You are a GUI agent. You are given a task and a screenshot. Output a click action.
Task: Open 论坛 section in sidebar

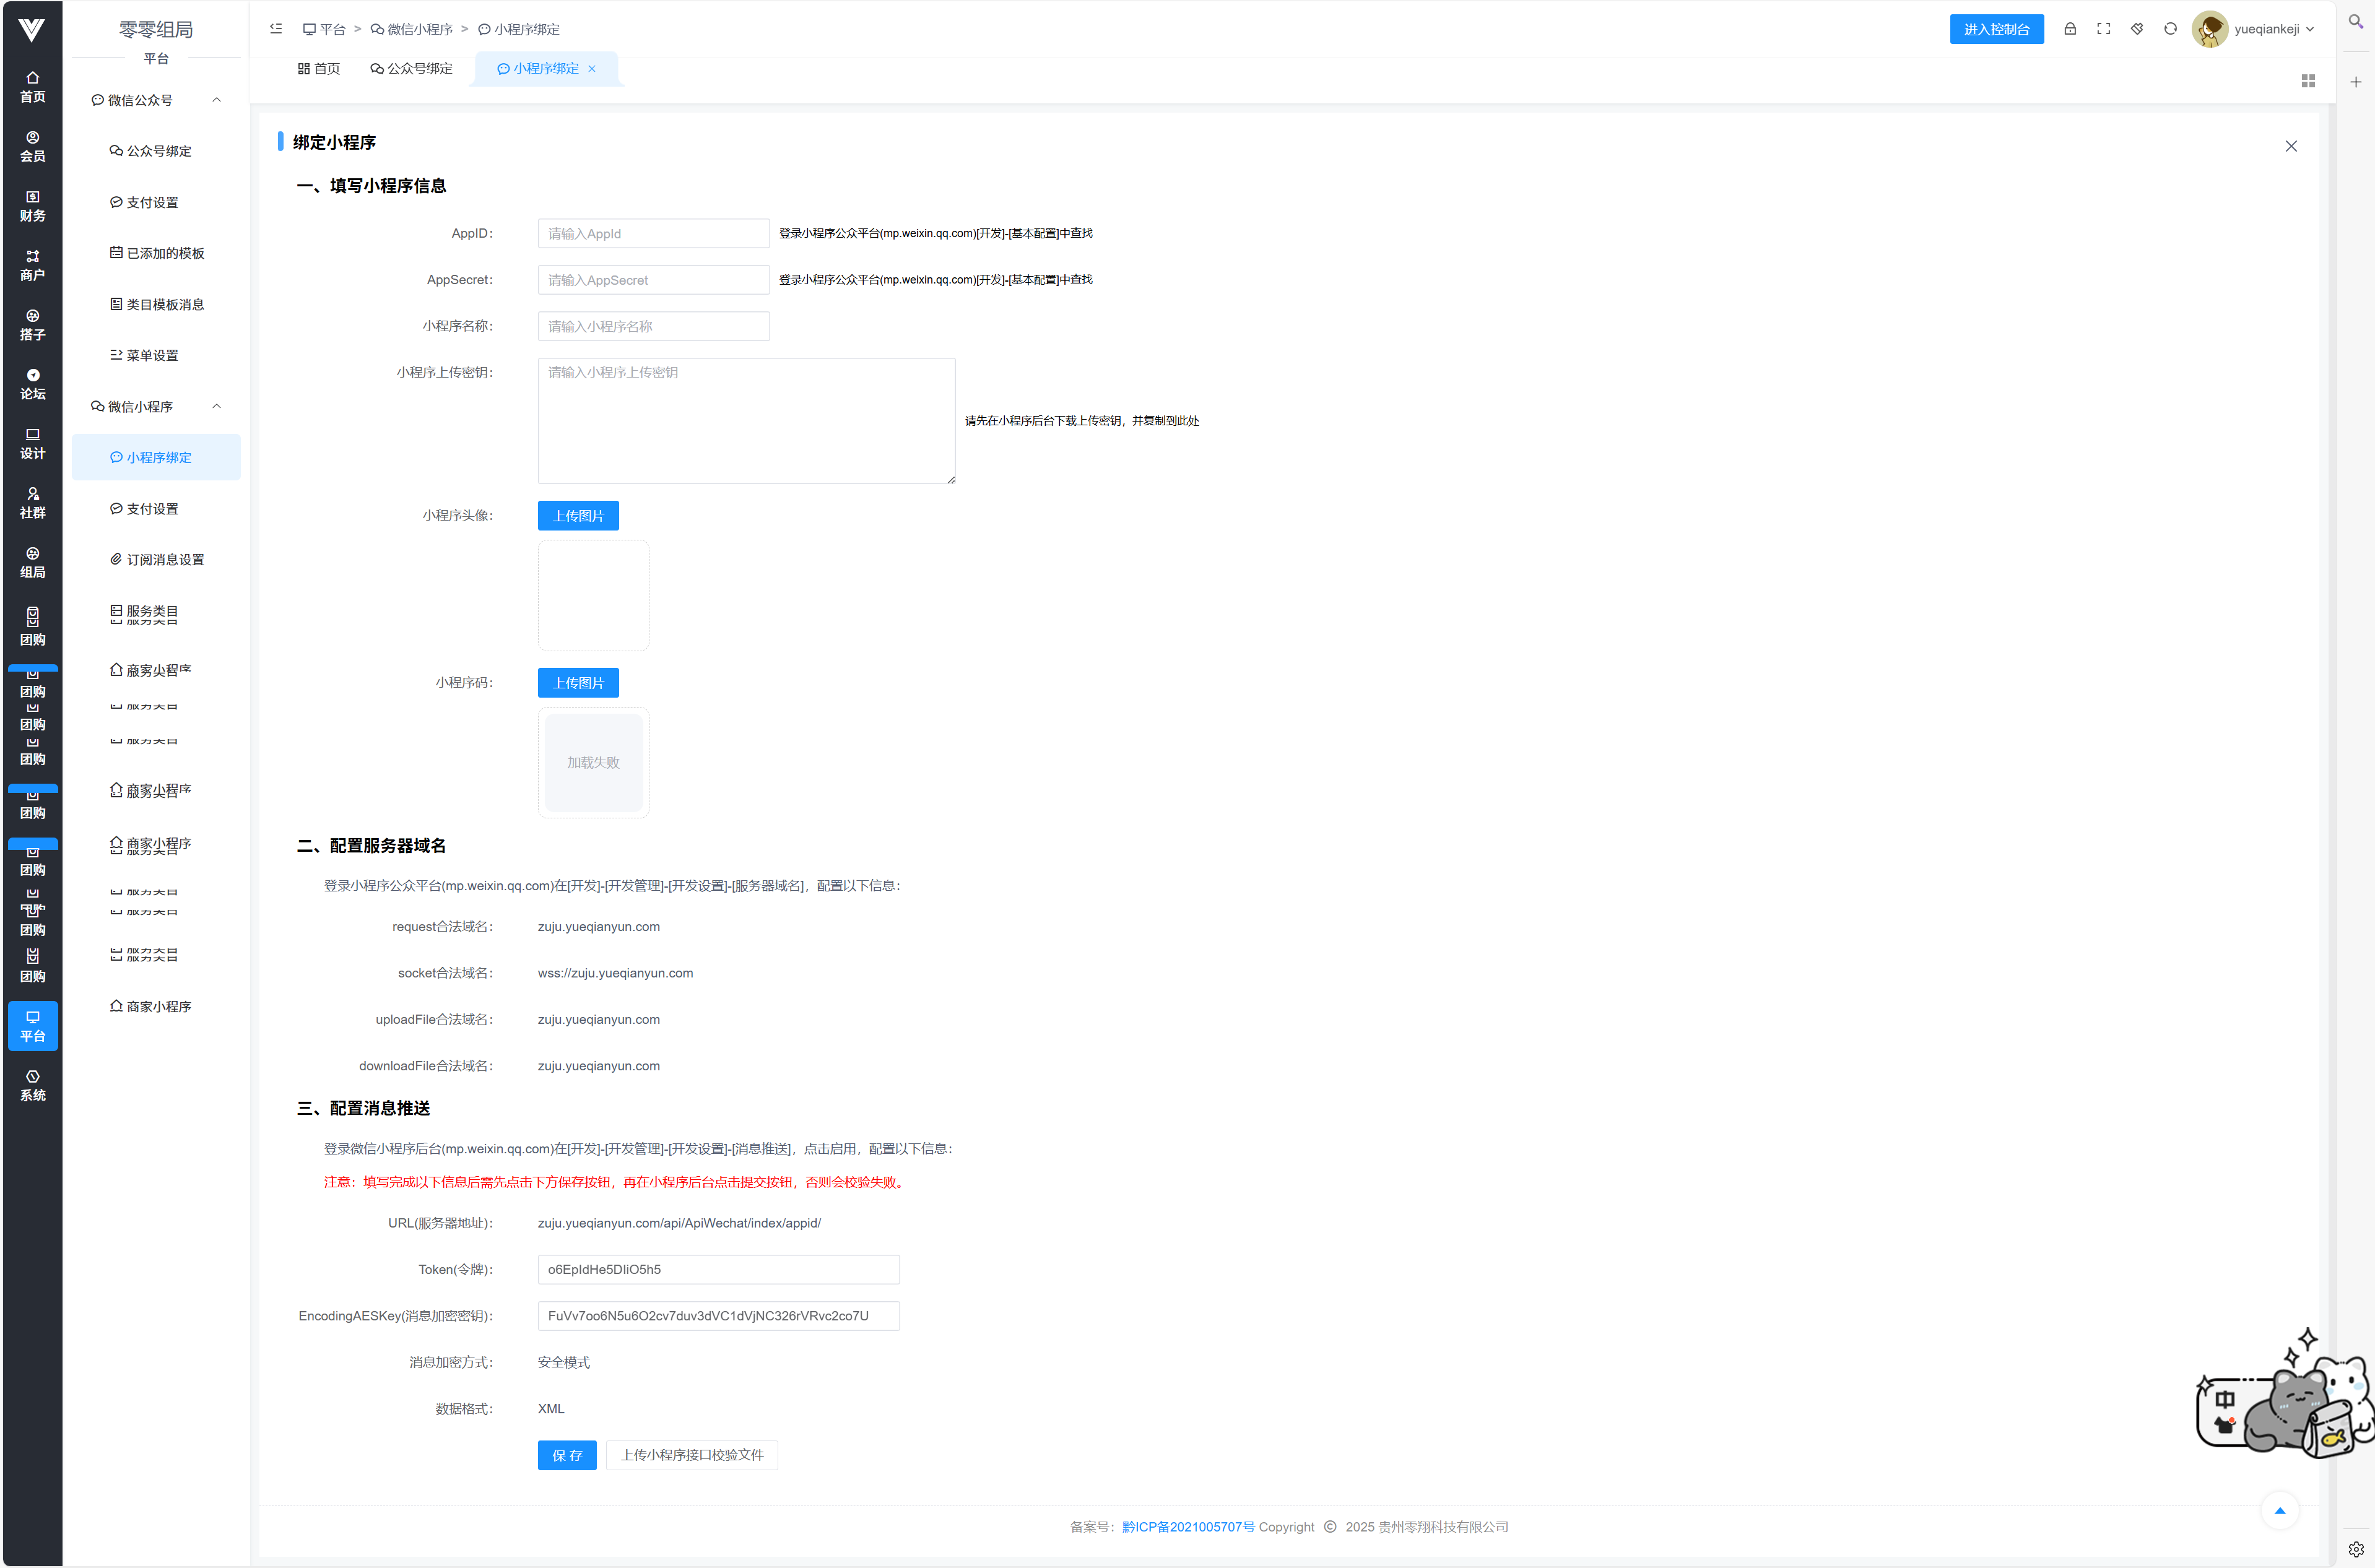pos(32,384)
